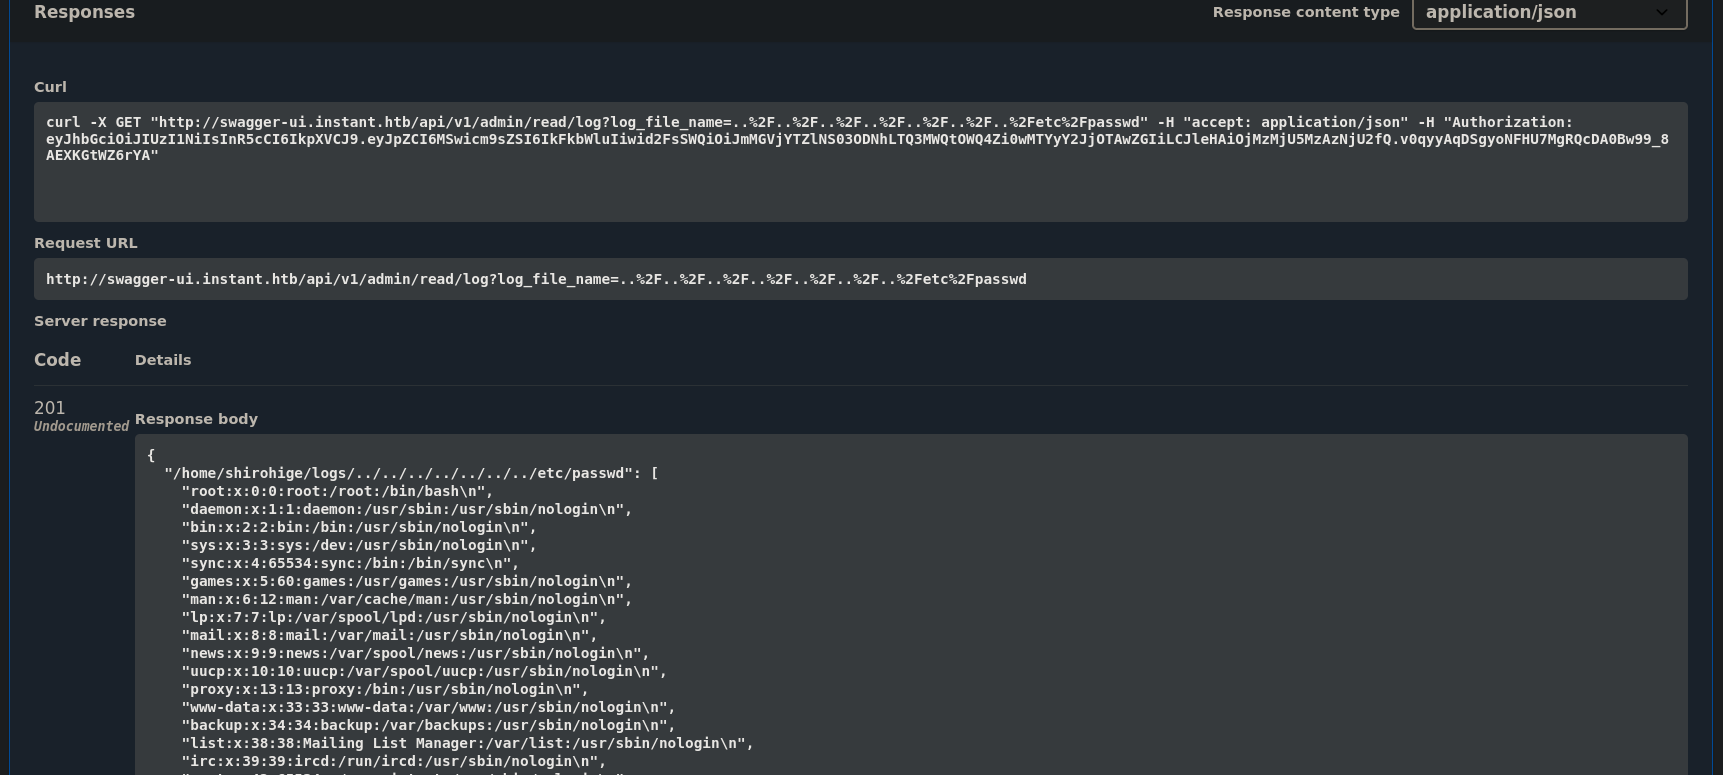
Task: Click the Response body label
Action: pos(196,419)
